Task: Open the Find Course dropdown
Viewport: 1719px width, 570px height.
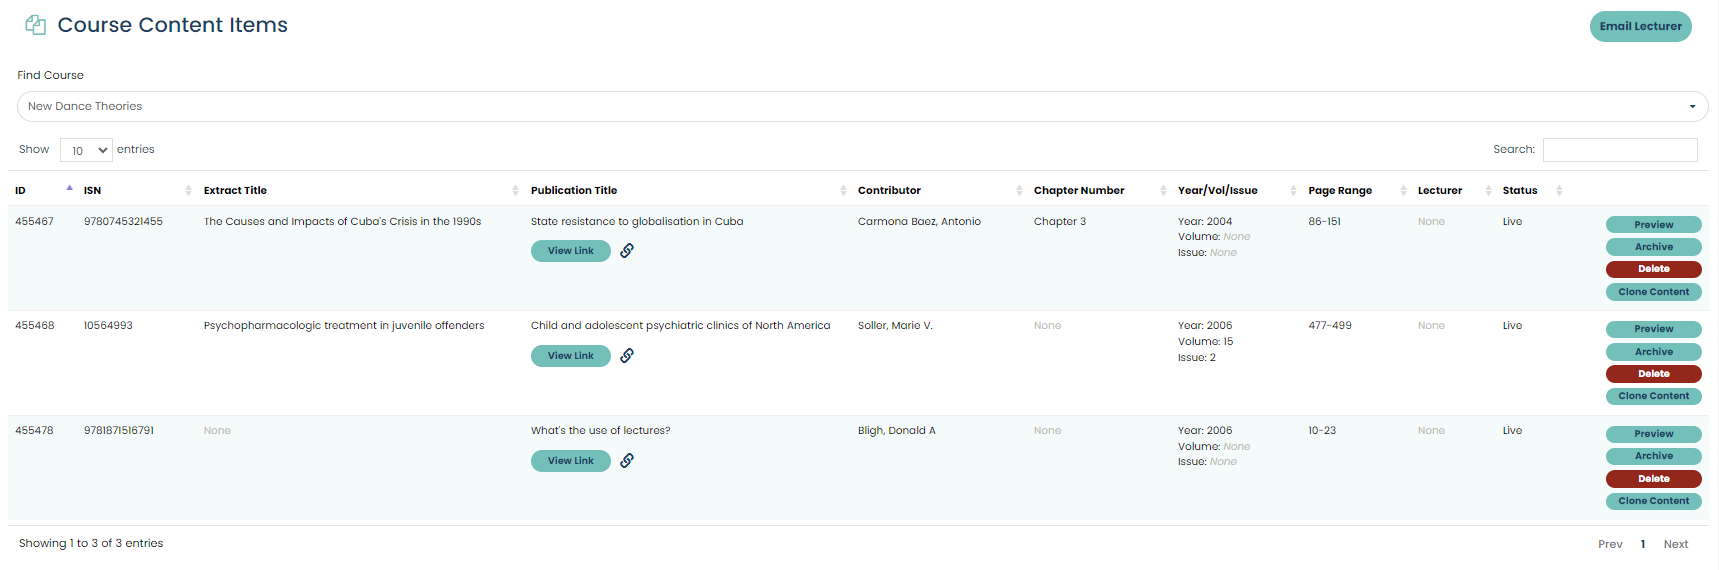Action: 861,107
